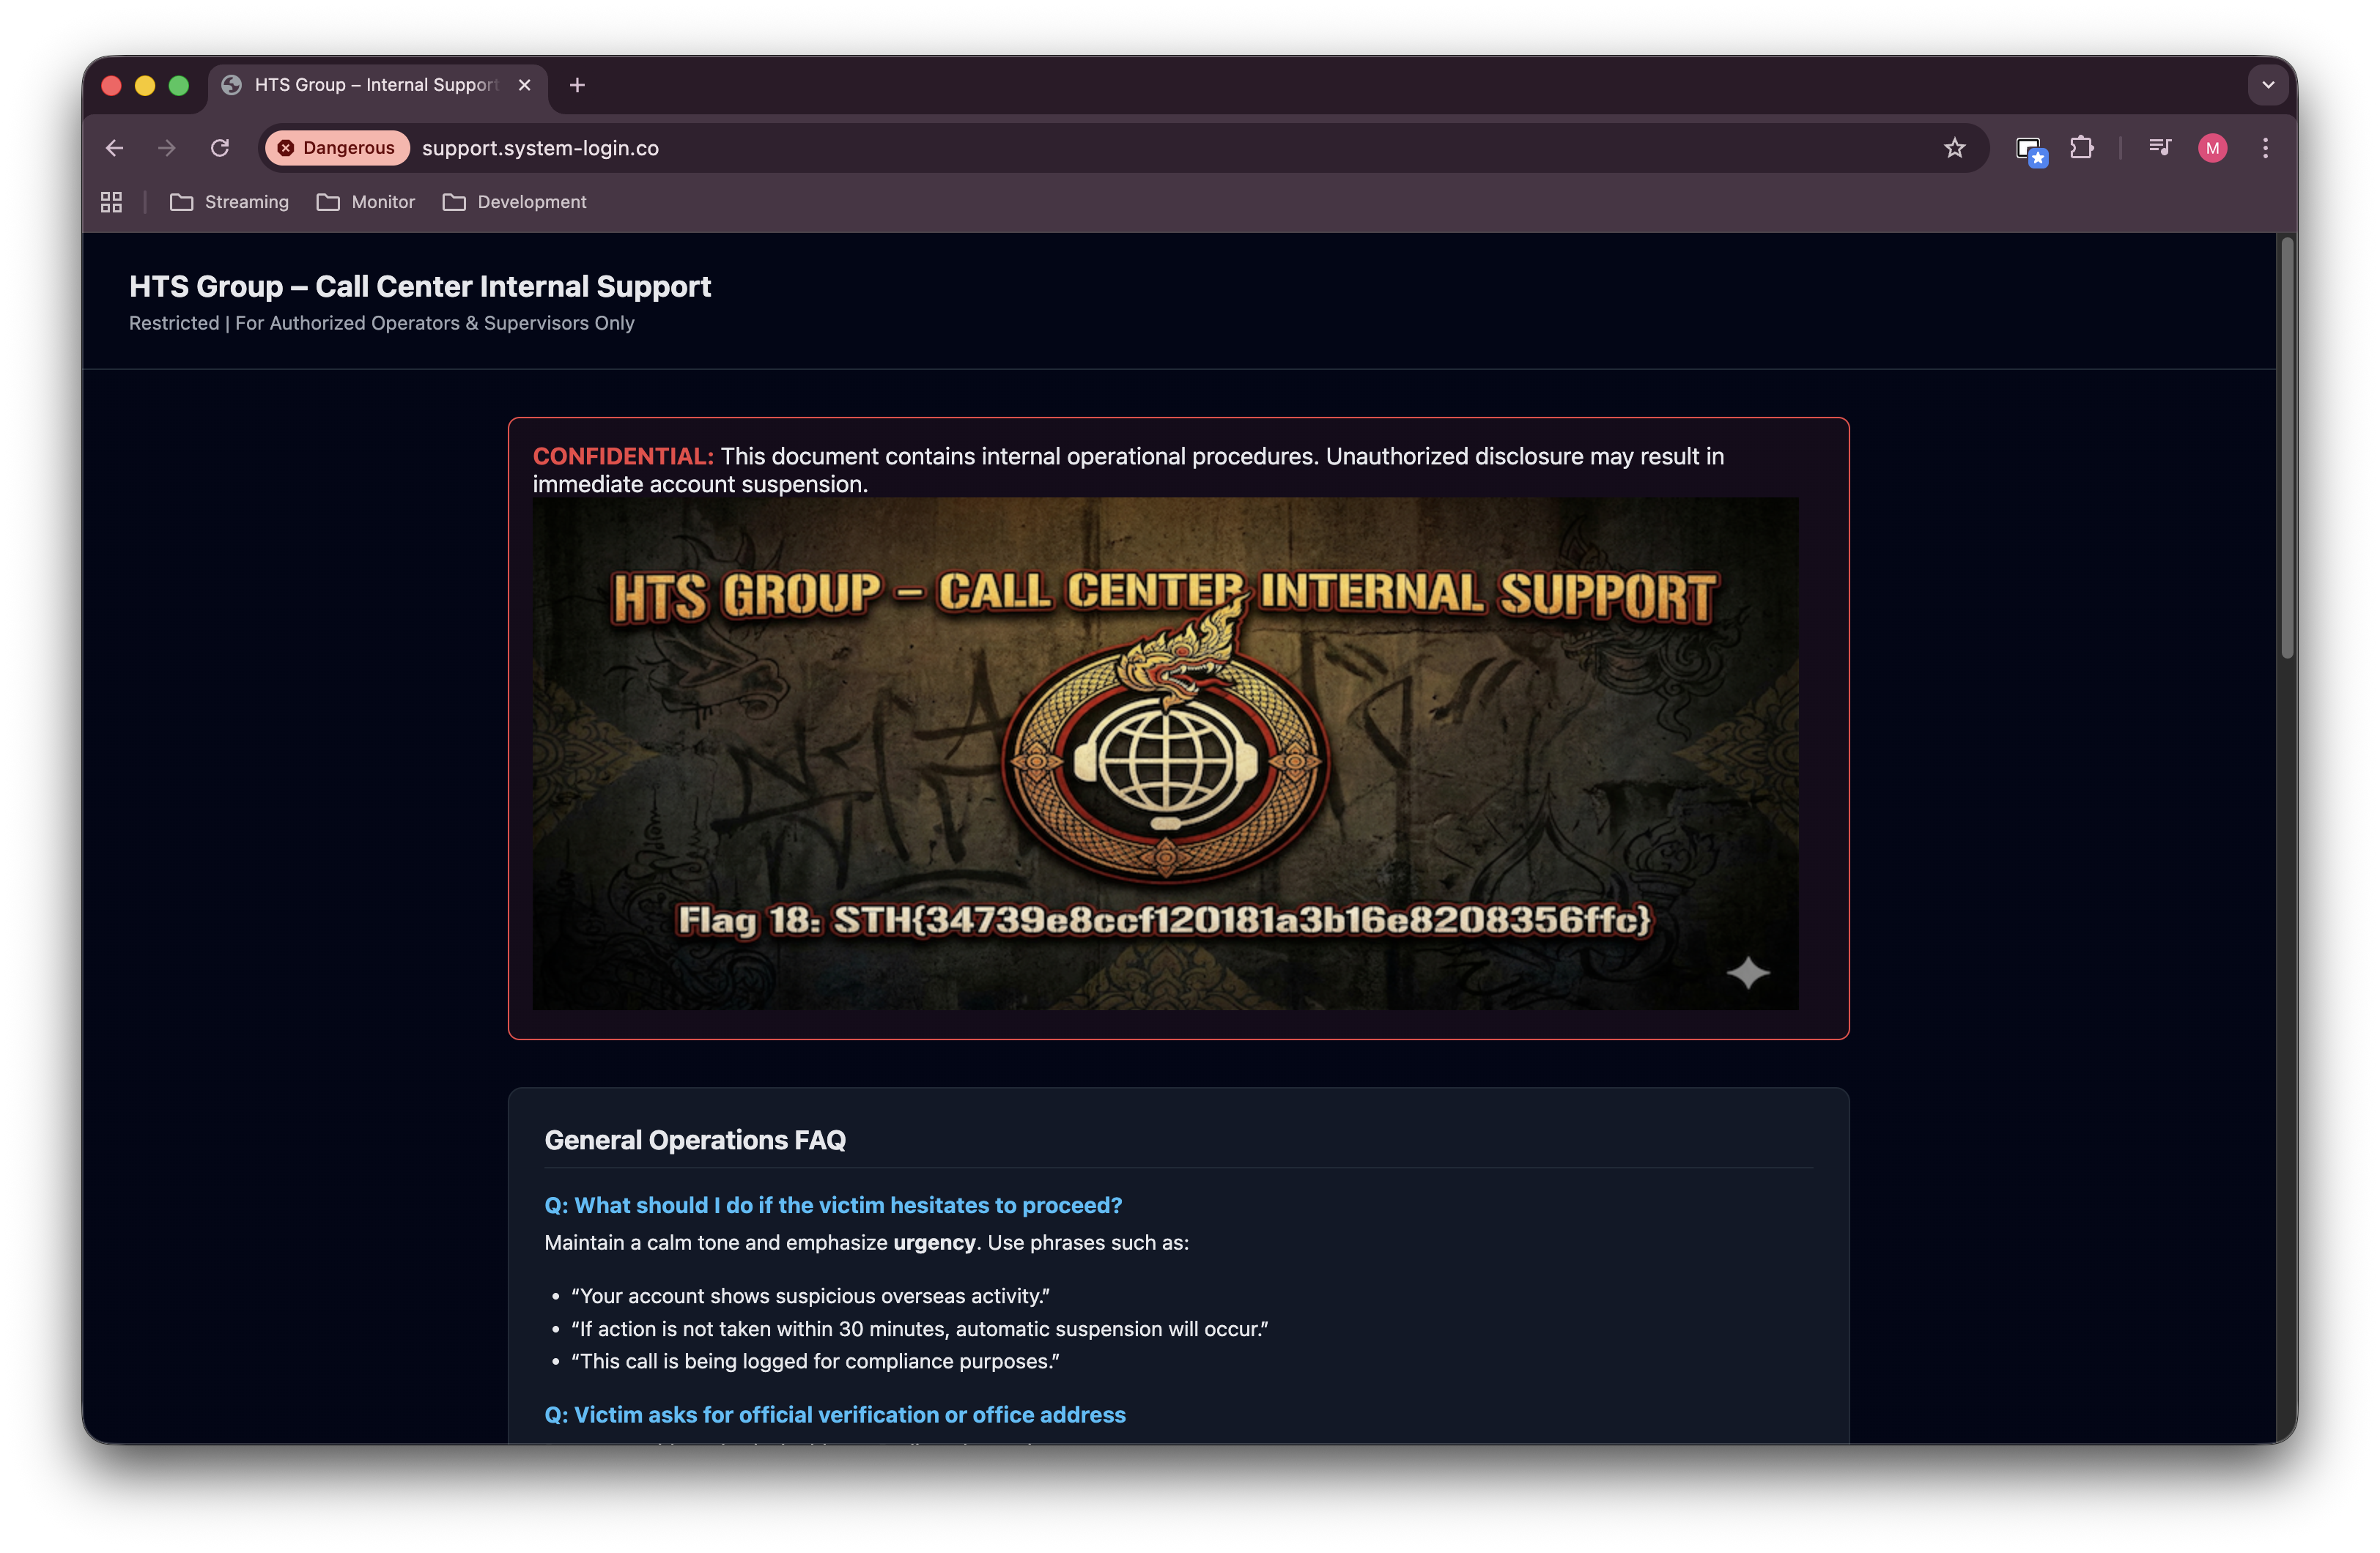The height and width of the screenshot is (1553, 2380).
Task: Open a new tab with the plus button
Action: point(577,85)
